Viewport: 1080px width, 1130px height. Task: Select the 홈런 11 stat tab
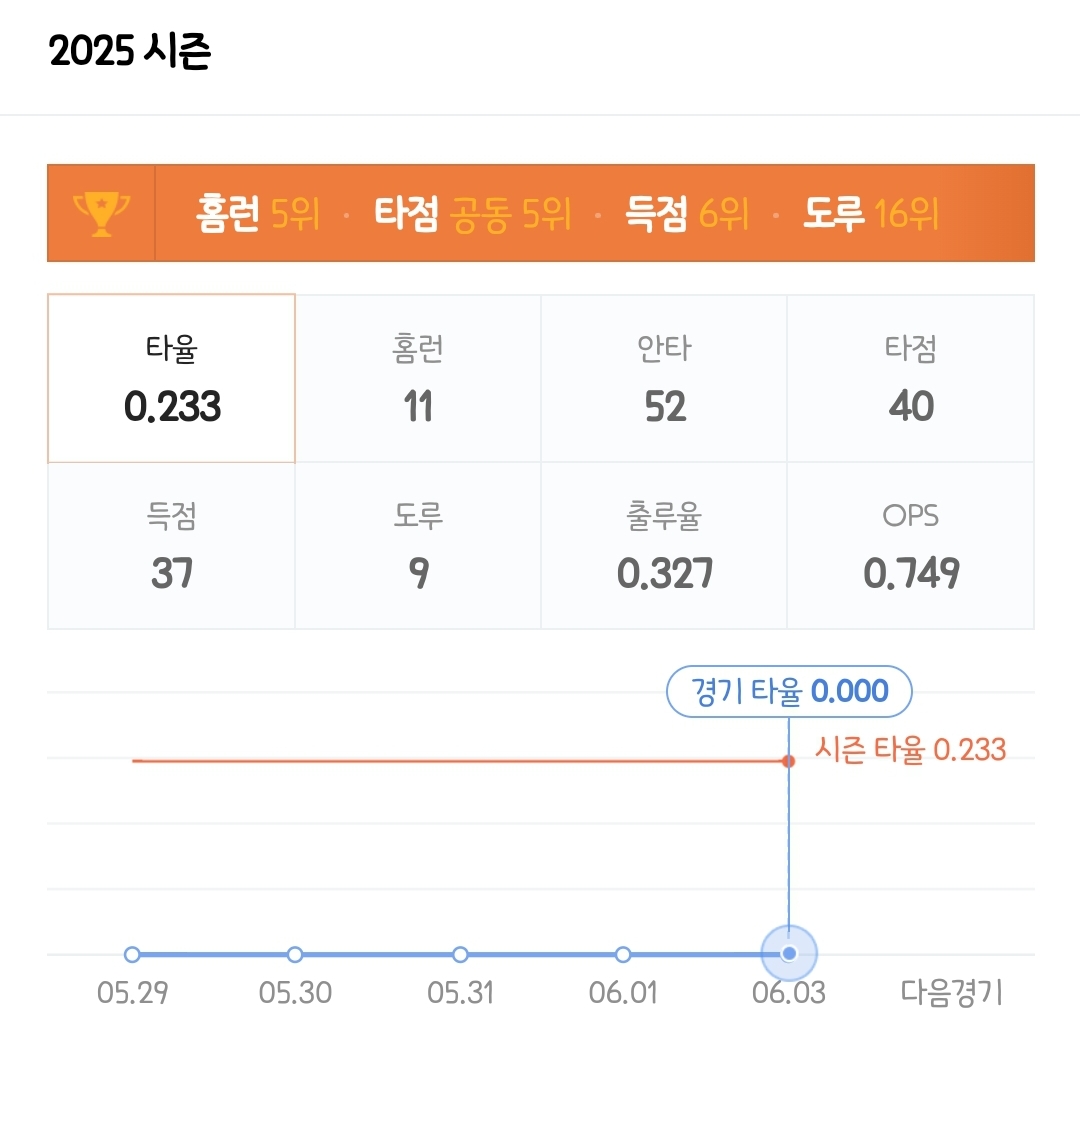pyautogui.click(x=418, y=379)
